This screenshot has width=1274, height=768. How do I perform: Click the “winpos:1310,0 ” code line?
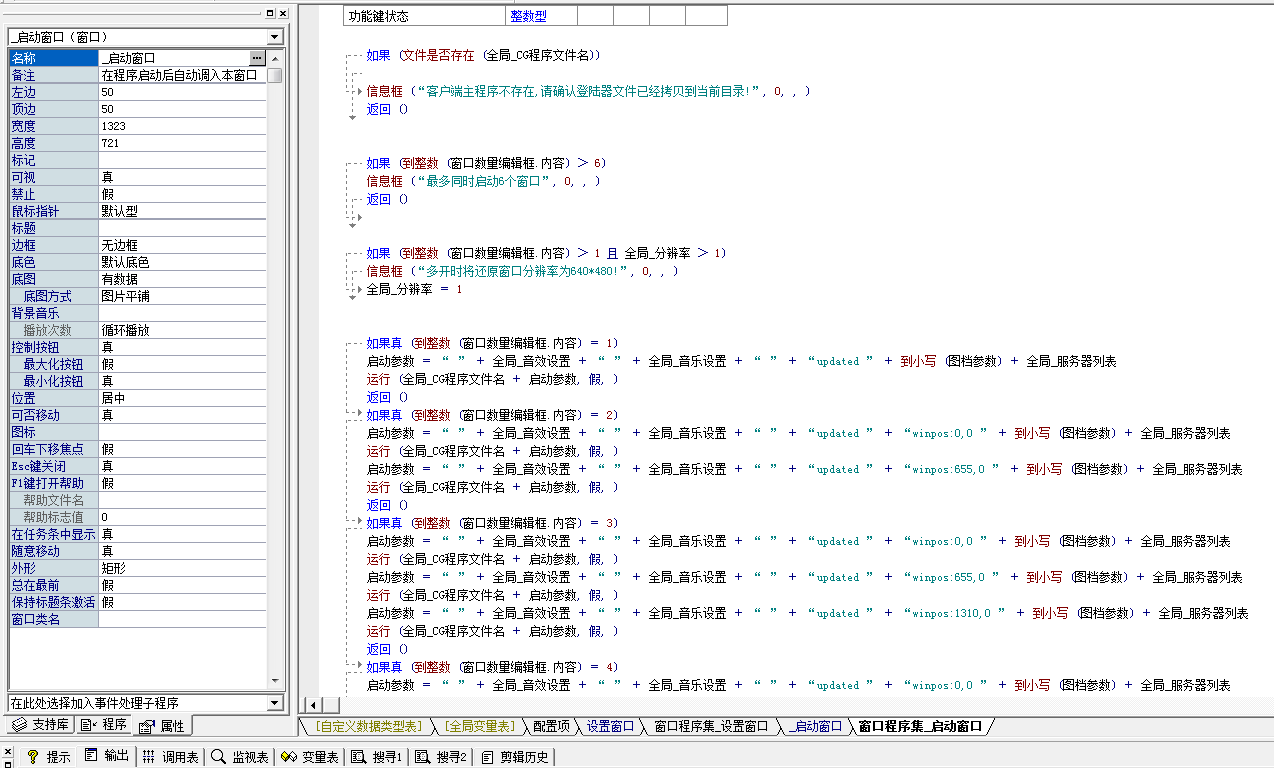click(x=807, y=613)
